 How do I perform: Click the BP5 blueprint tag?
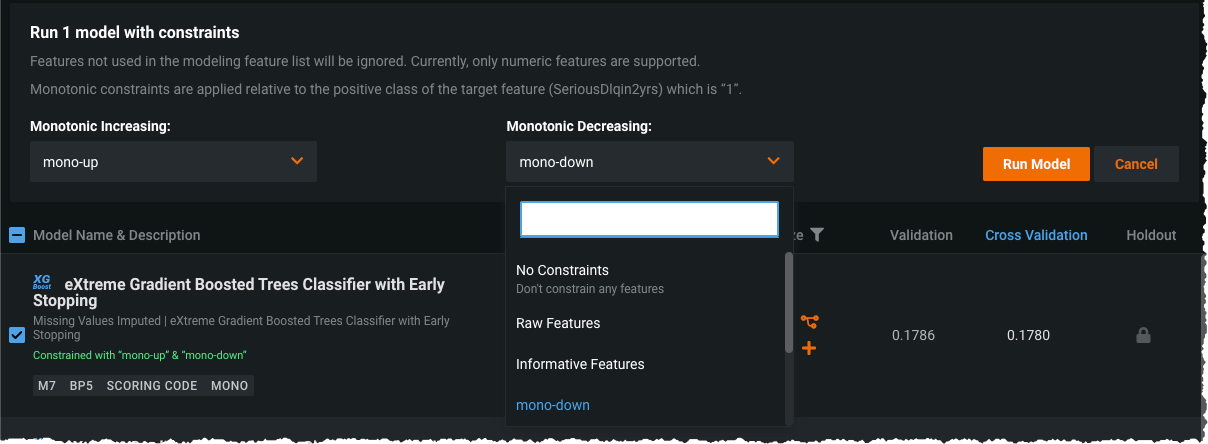[81, 385]
